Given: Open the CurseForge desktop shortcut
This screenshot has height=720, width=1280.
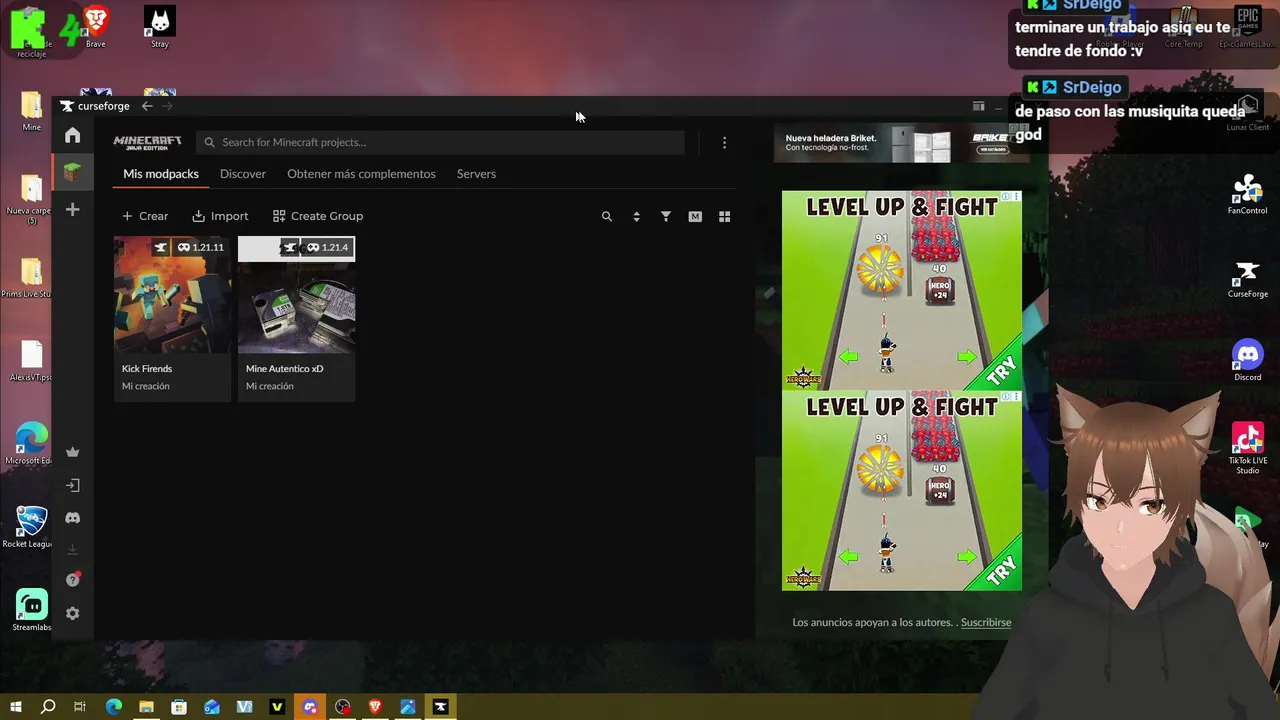Looking at the screenshot, I should tap(1247, 278).
